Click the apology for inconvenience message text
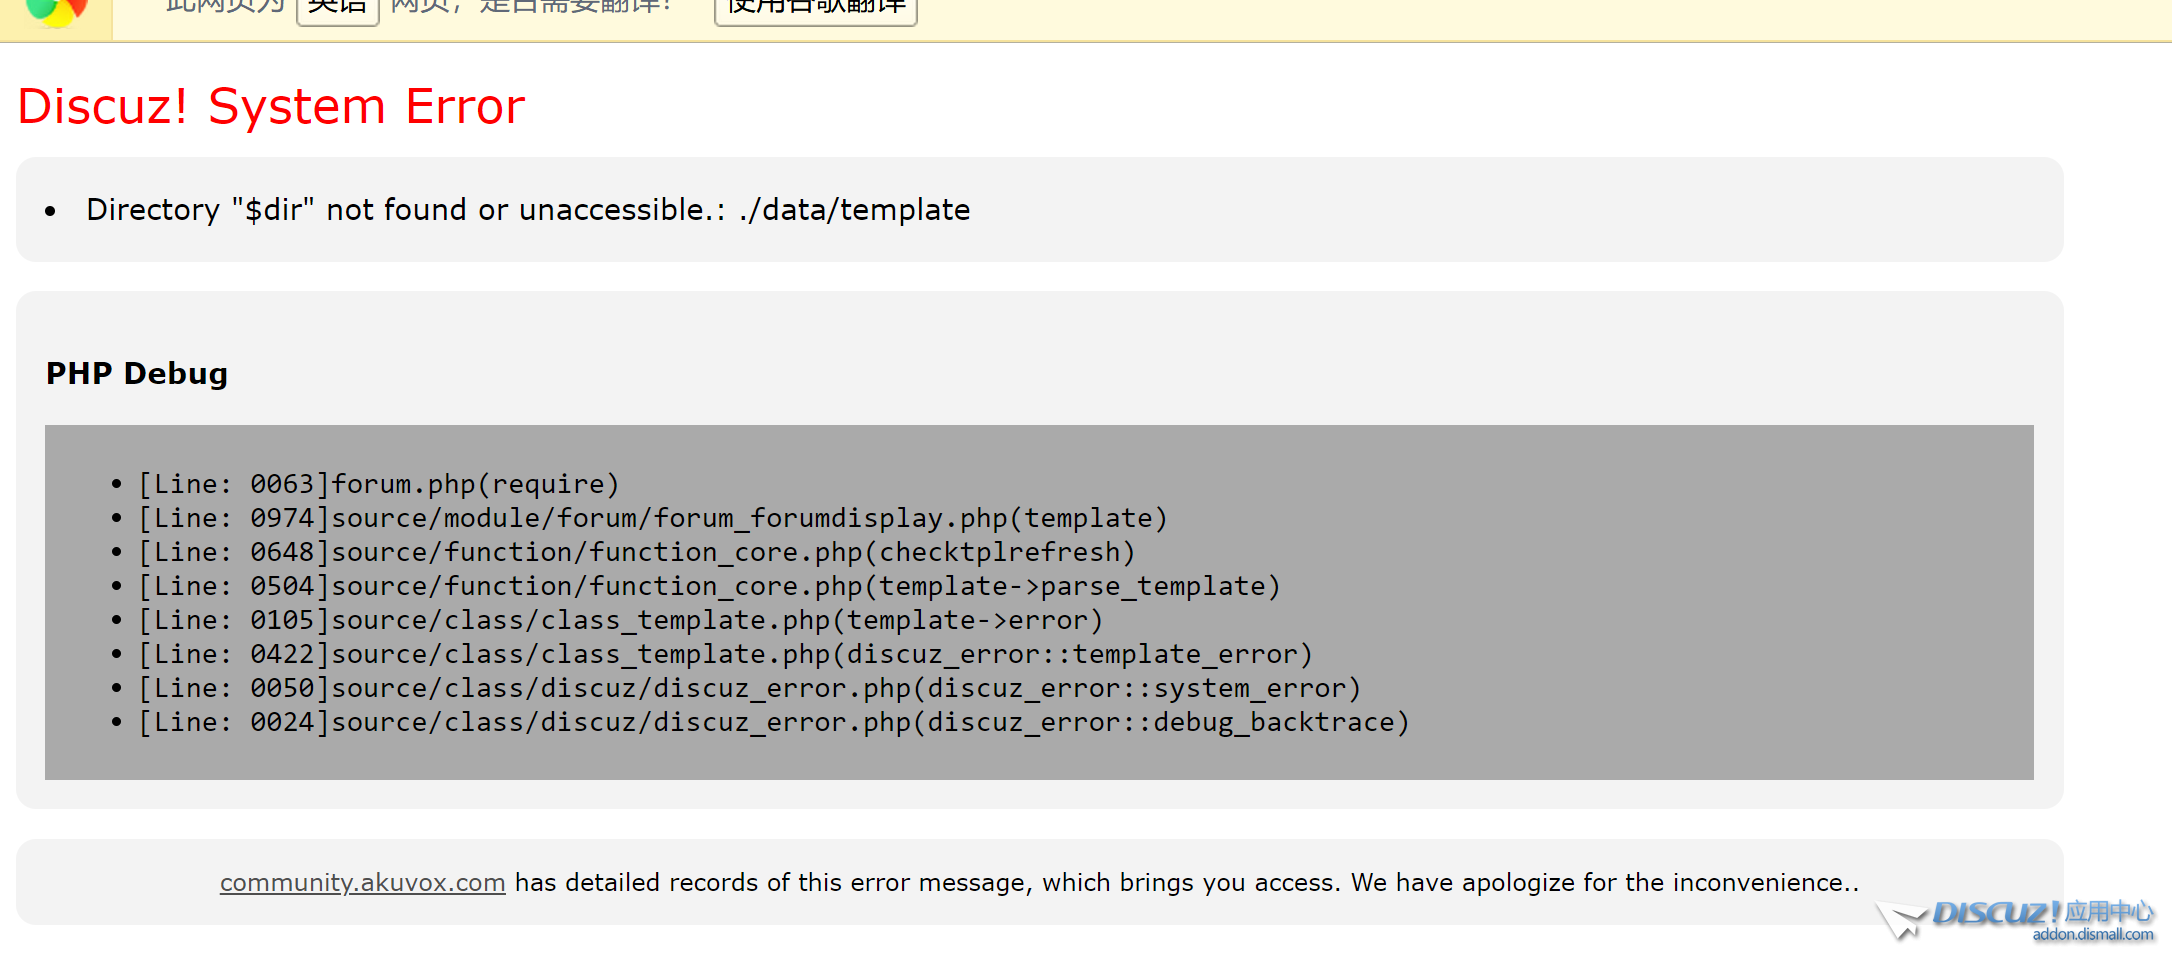2172x960 pixels. [1186, 883]
